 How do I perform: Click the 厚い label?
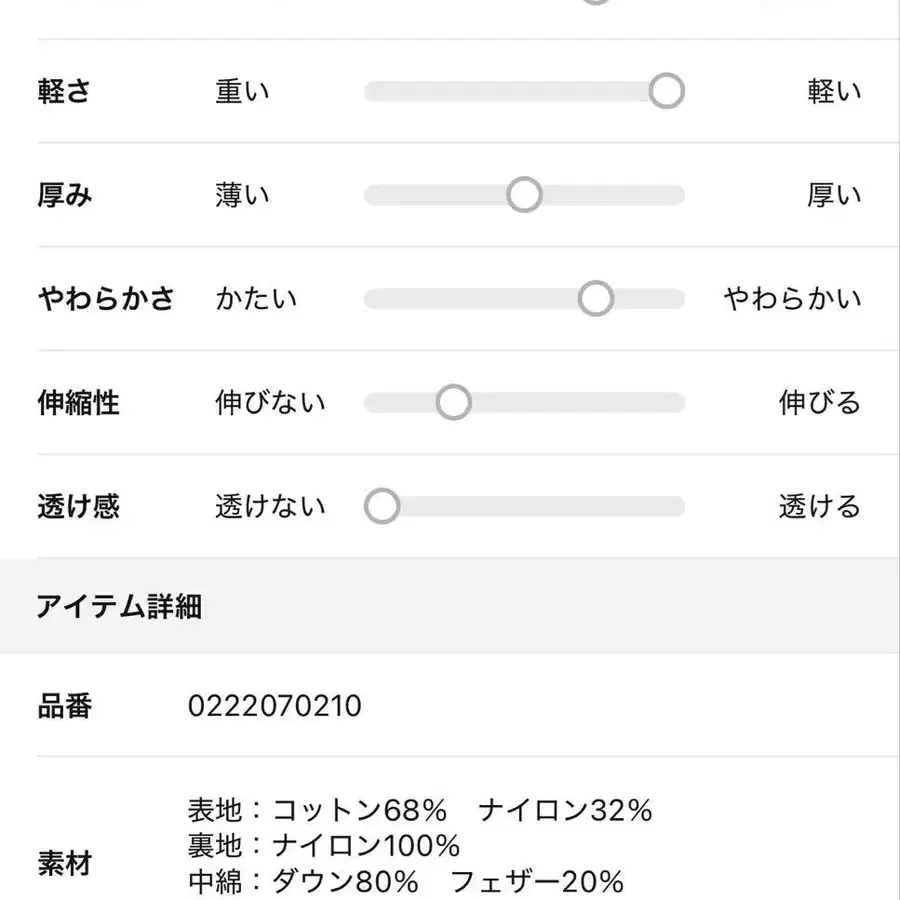coord(834,195)
